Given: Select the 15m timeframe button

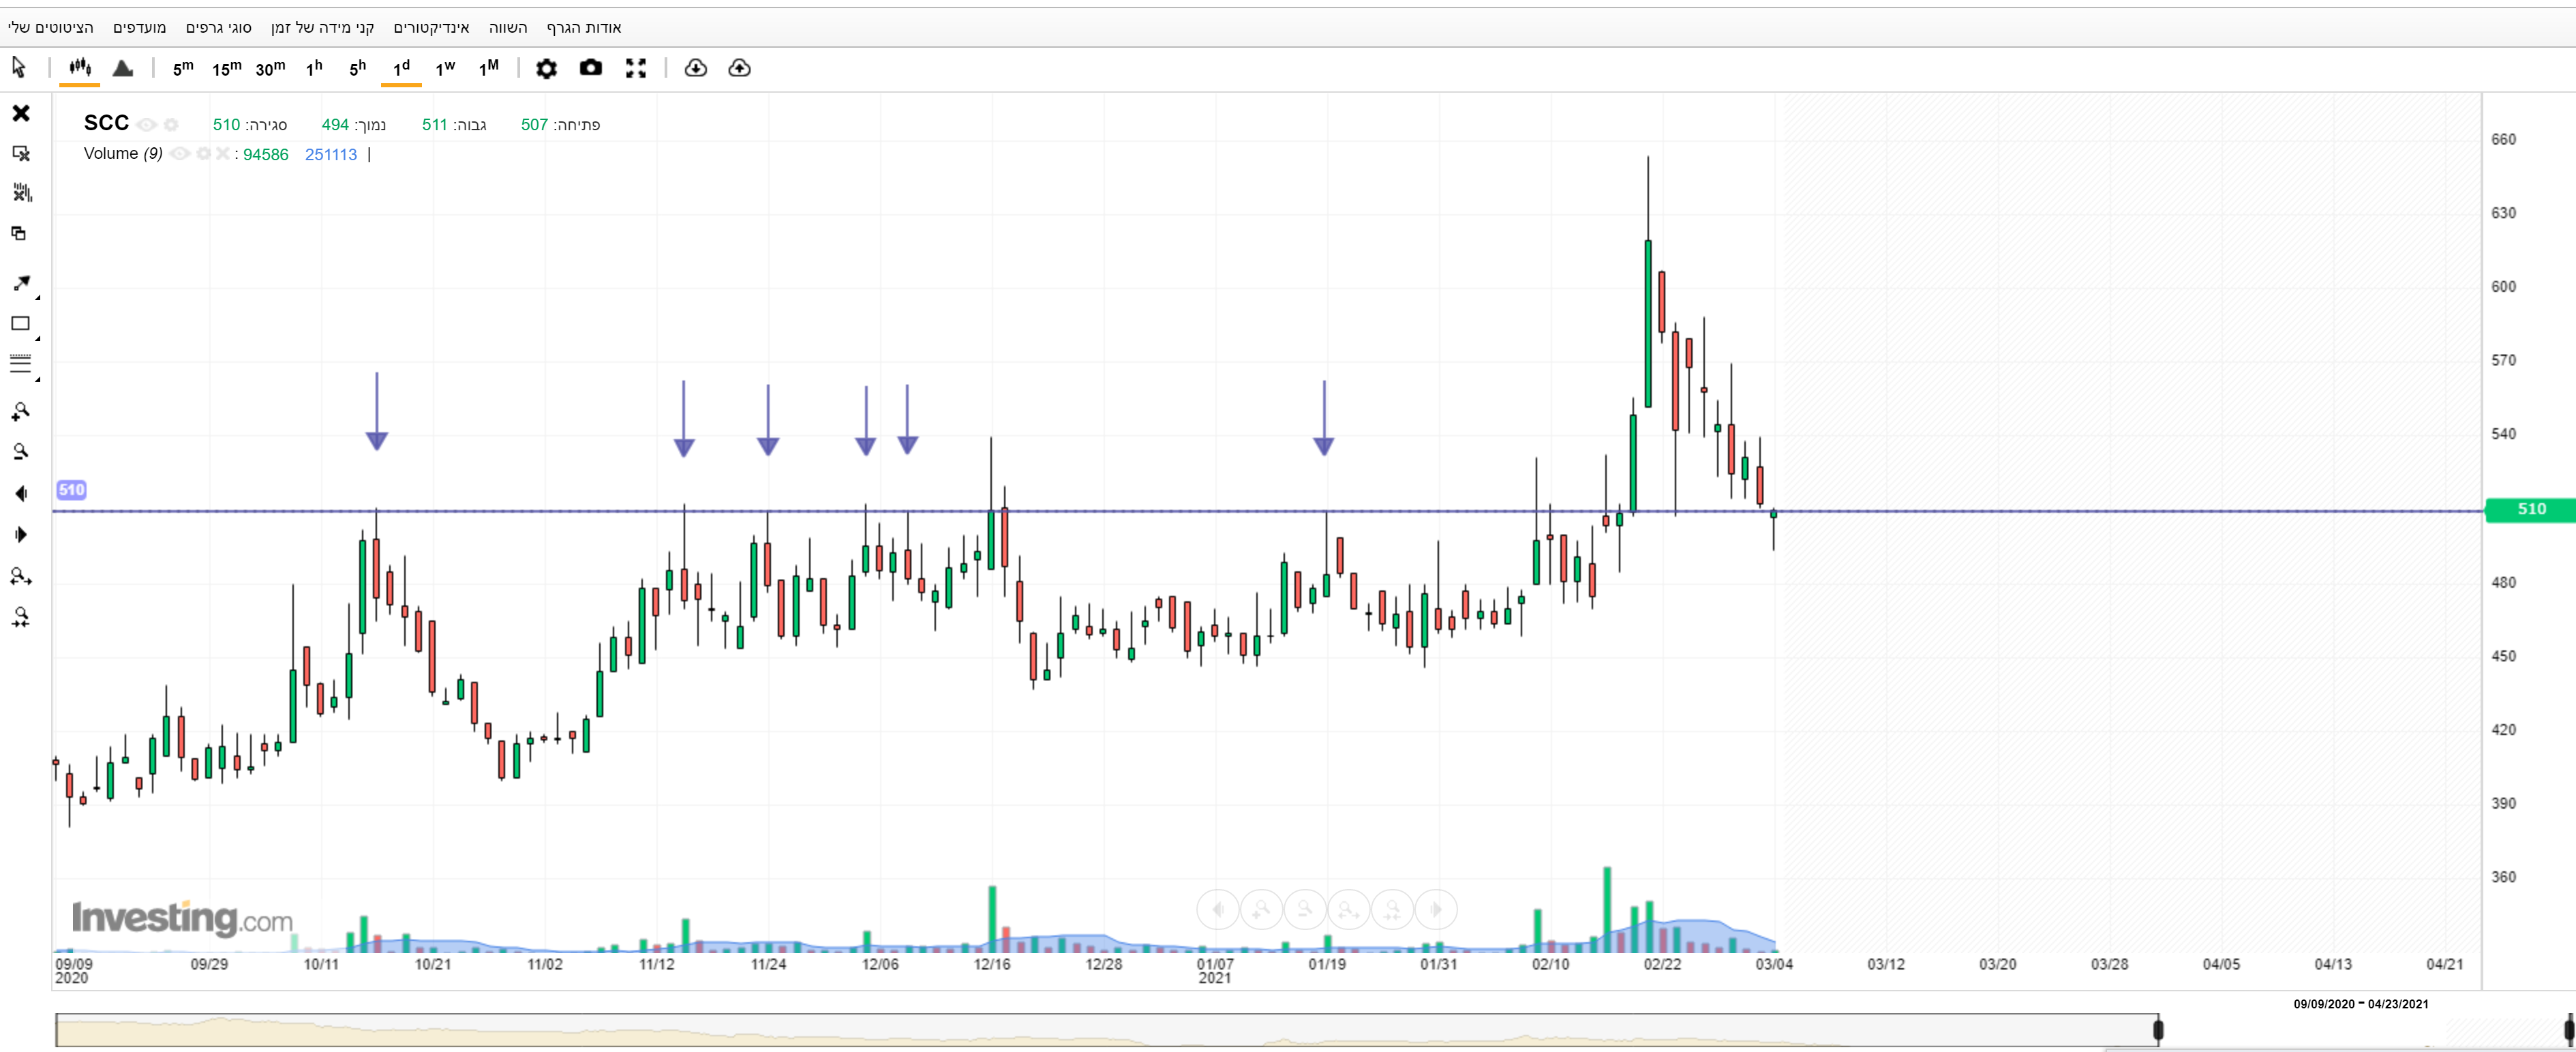Looking at the screenshot, I should tap(226, 68).
